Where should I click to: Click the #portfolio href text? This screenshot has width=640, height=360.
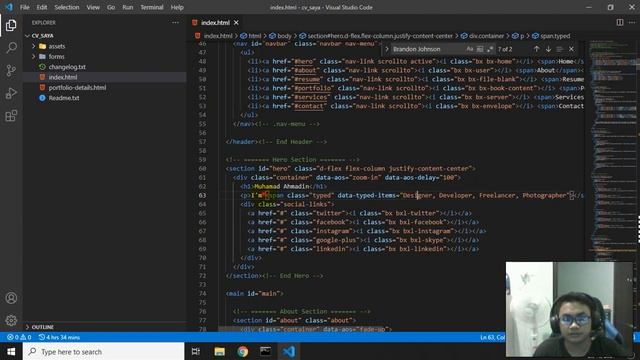click(313, 88)
